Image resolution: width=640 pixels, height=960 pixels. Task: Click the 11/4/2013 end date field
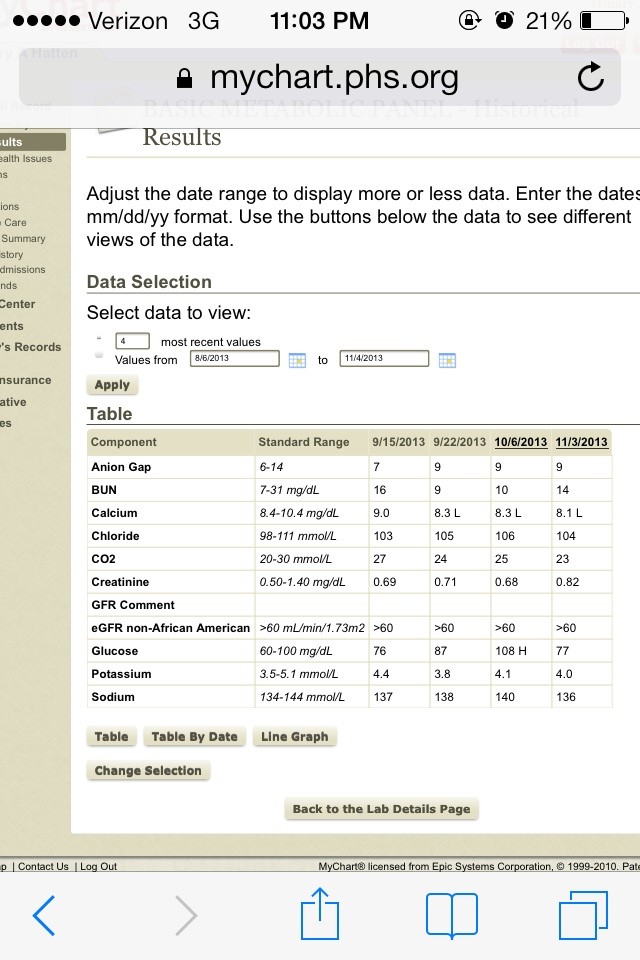point(384,358)
